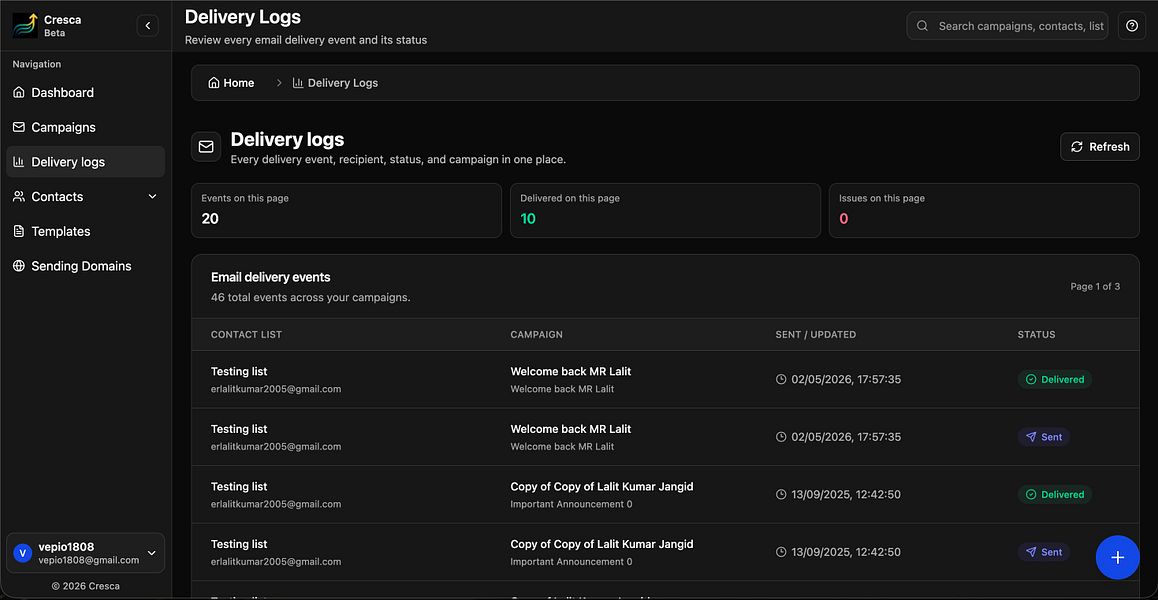This screenshot has width=1158, height=600.
Task: Click the home icon in the breadcrumb
Action: click(214, 83)
